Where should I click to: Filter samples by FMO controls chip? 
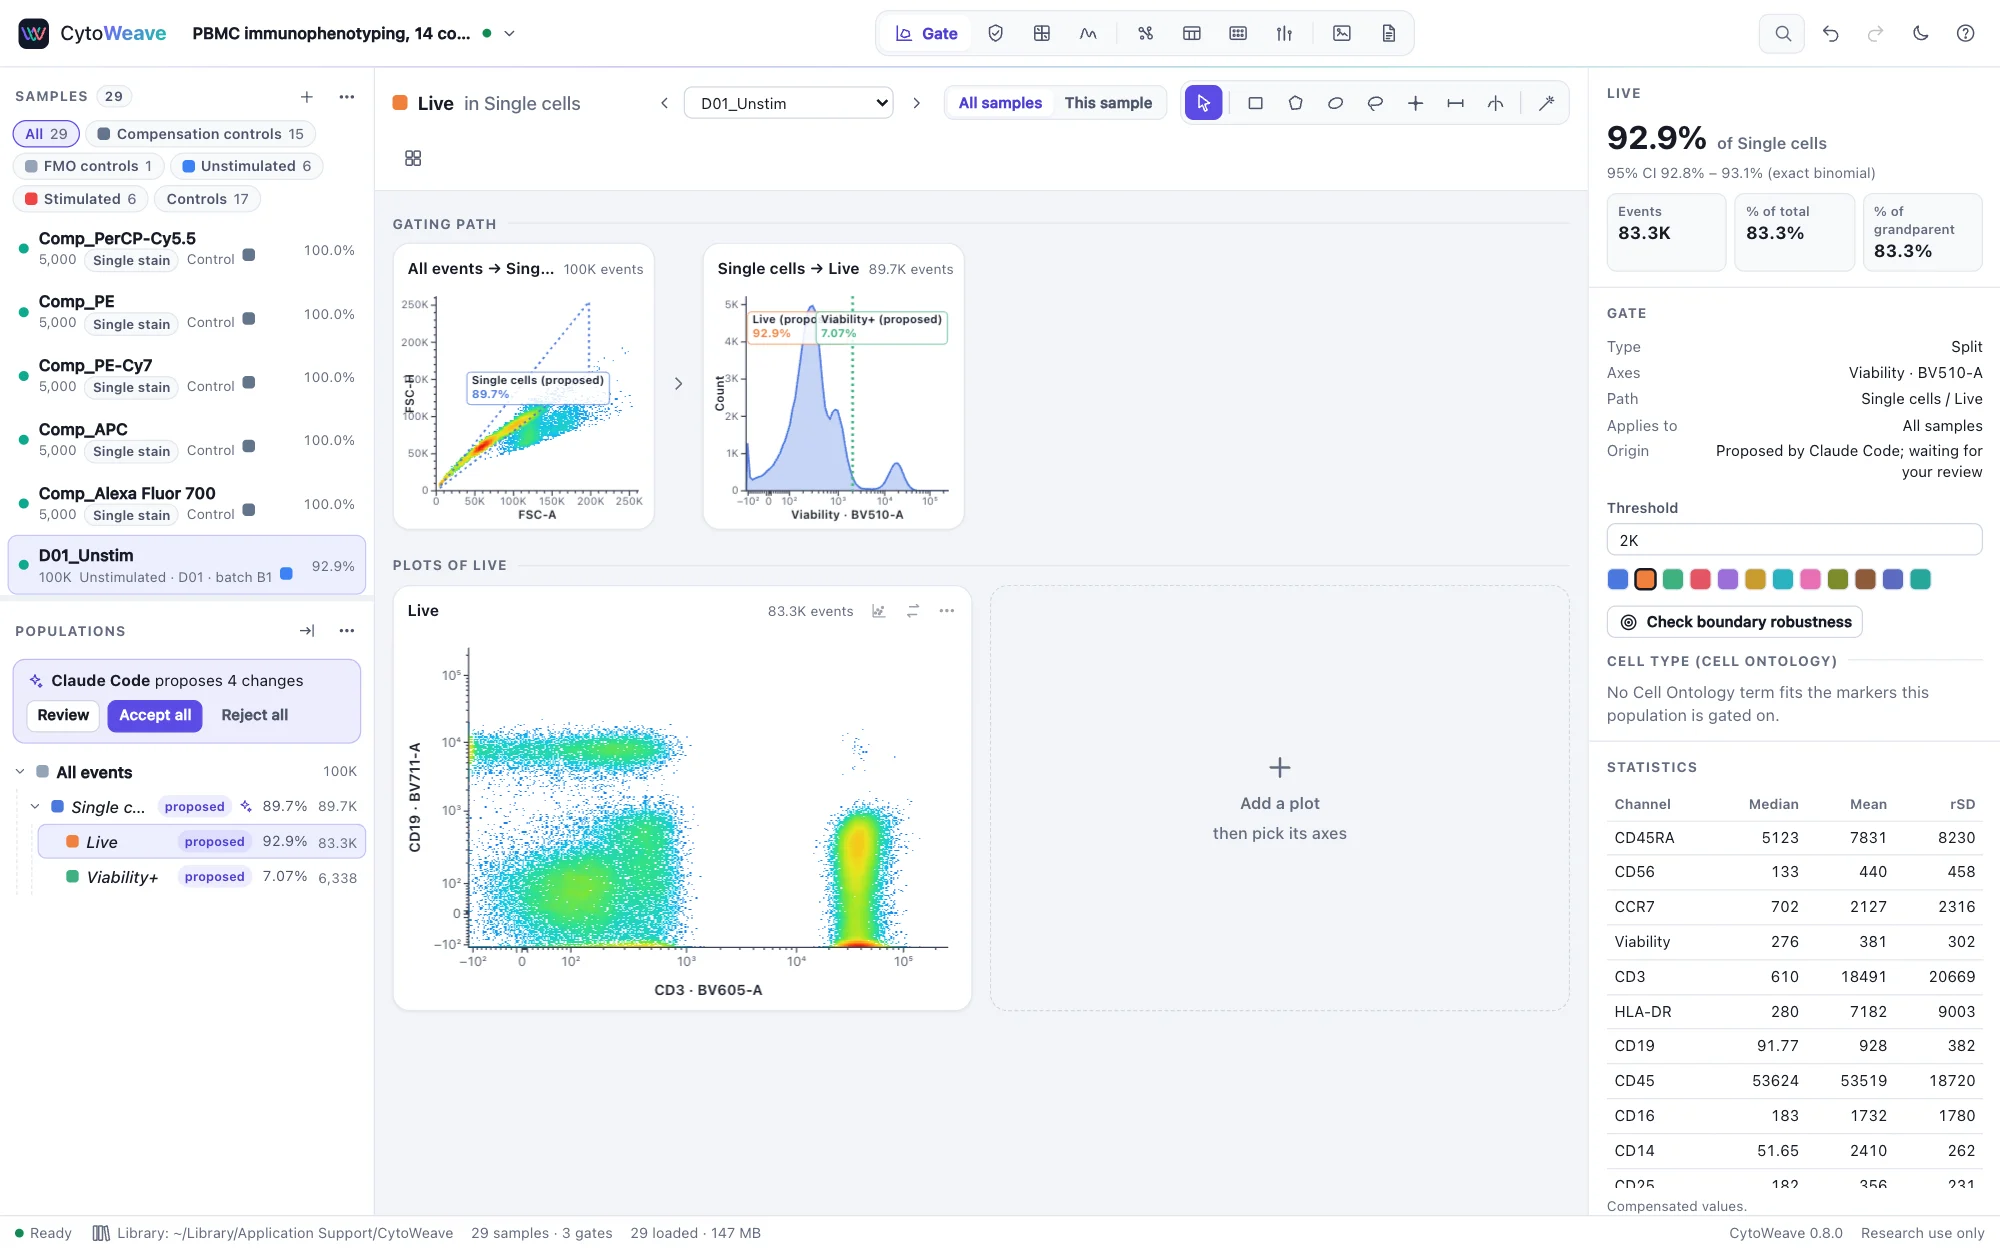coord(88,166)
